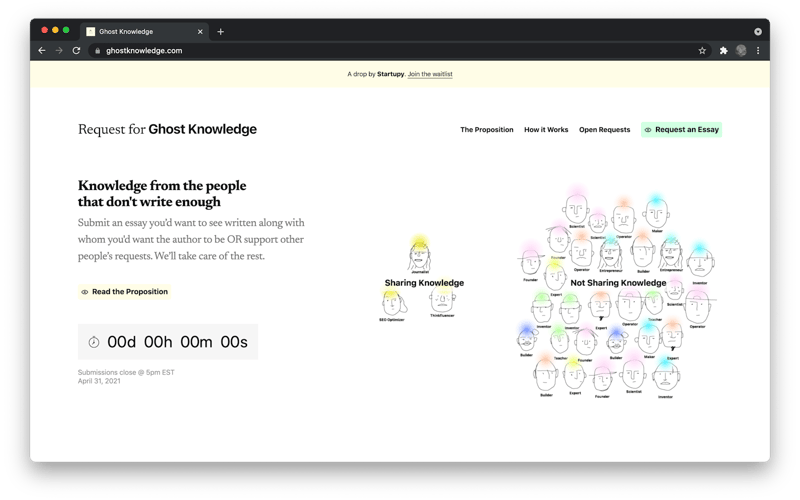Open the Open Requests nav item
This screenshot has height=500, width=800.
605,130
